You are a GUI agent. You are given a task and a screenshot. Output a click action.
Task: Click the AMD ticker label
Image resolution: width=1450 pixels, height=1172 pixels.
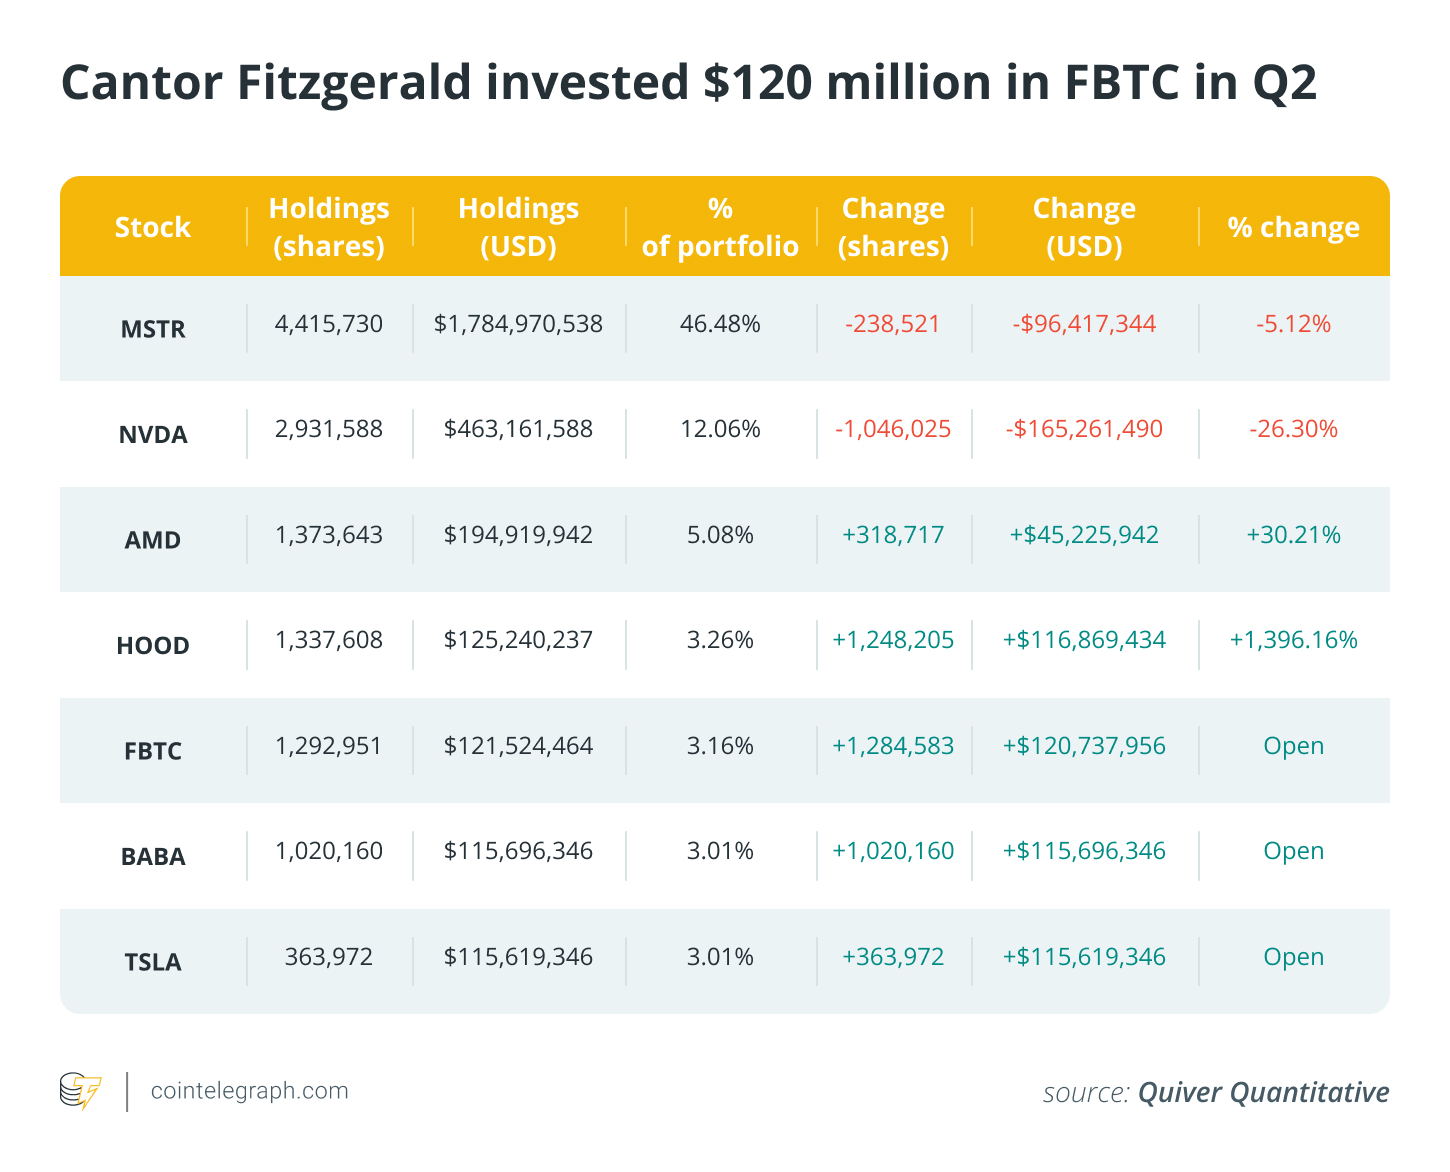coord(153,540)
